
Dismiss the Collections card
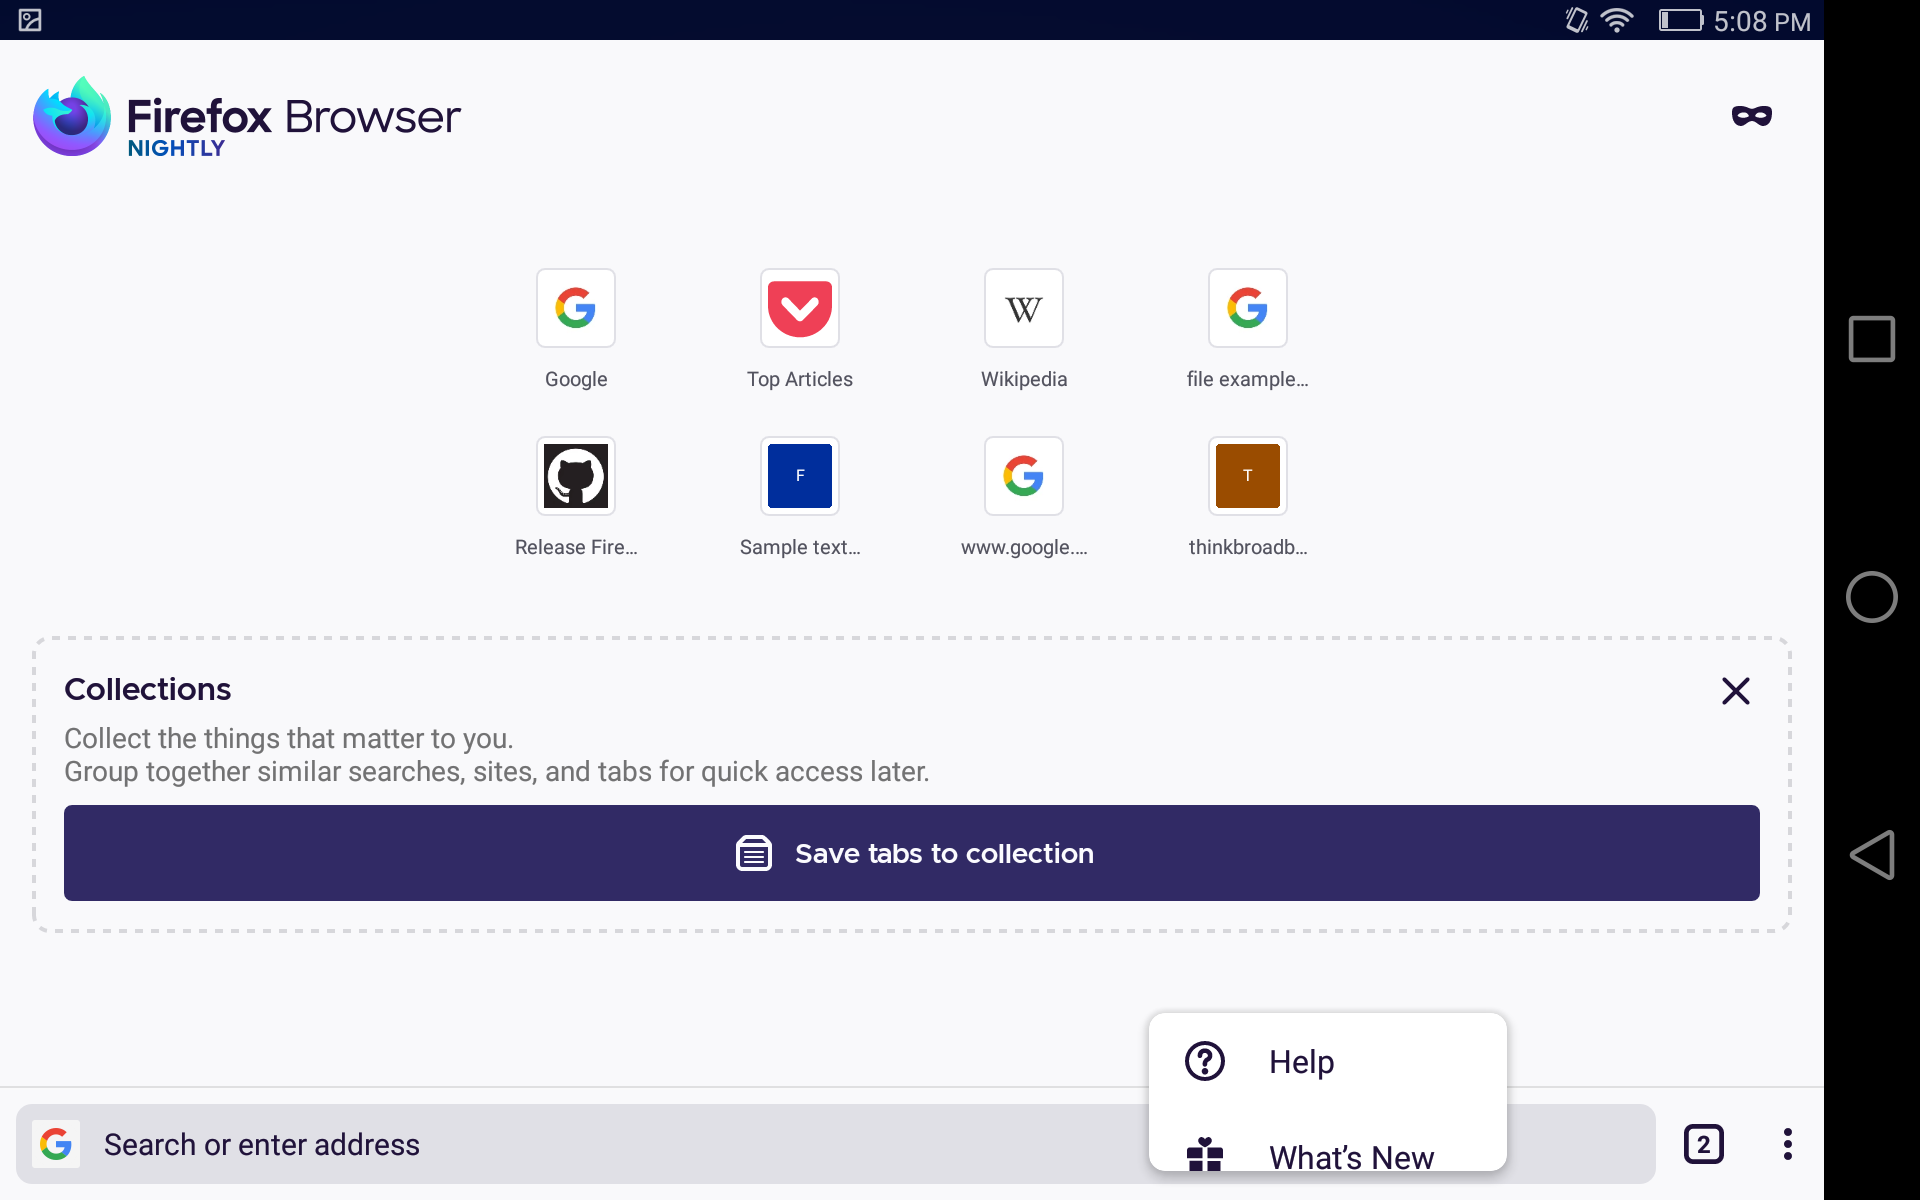point(1735,691)
